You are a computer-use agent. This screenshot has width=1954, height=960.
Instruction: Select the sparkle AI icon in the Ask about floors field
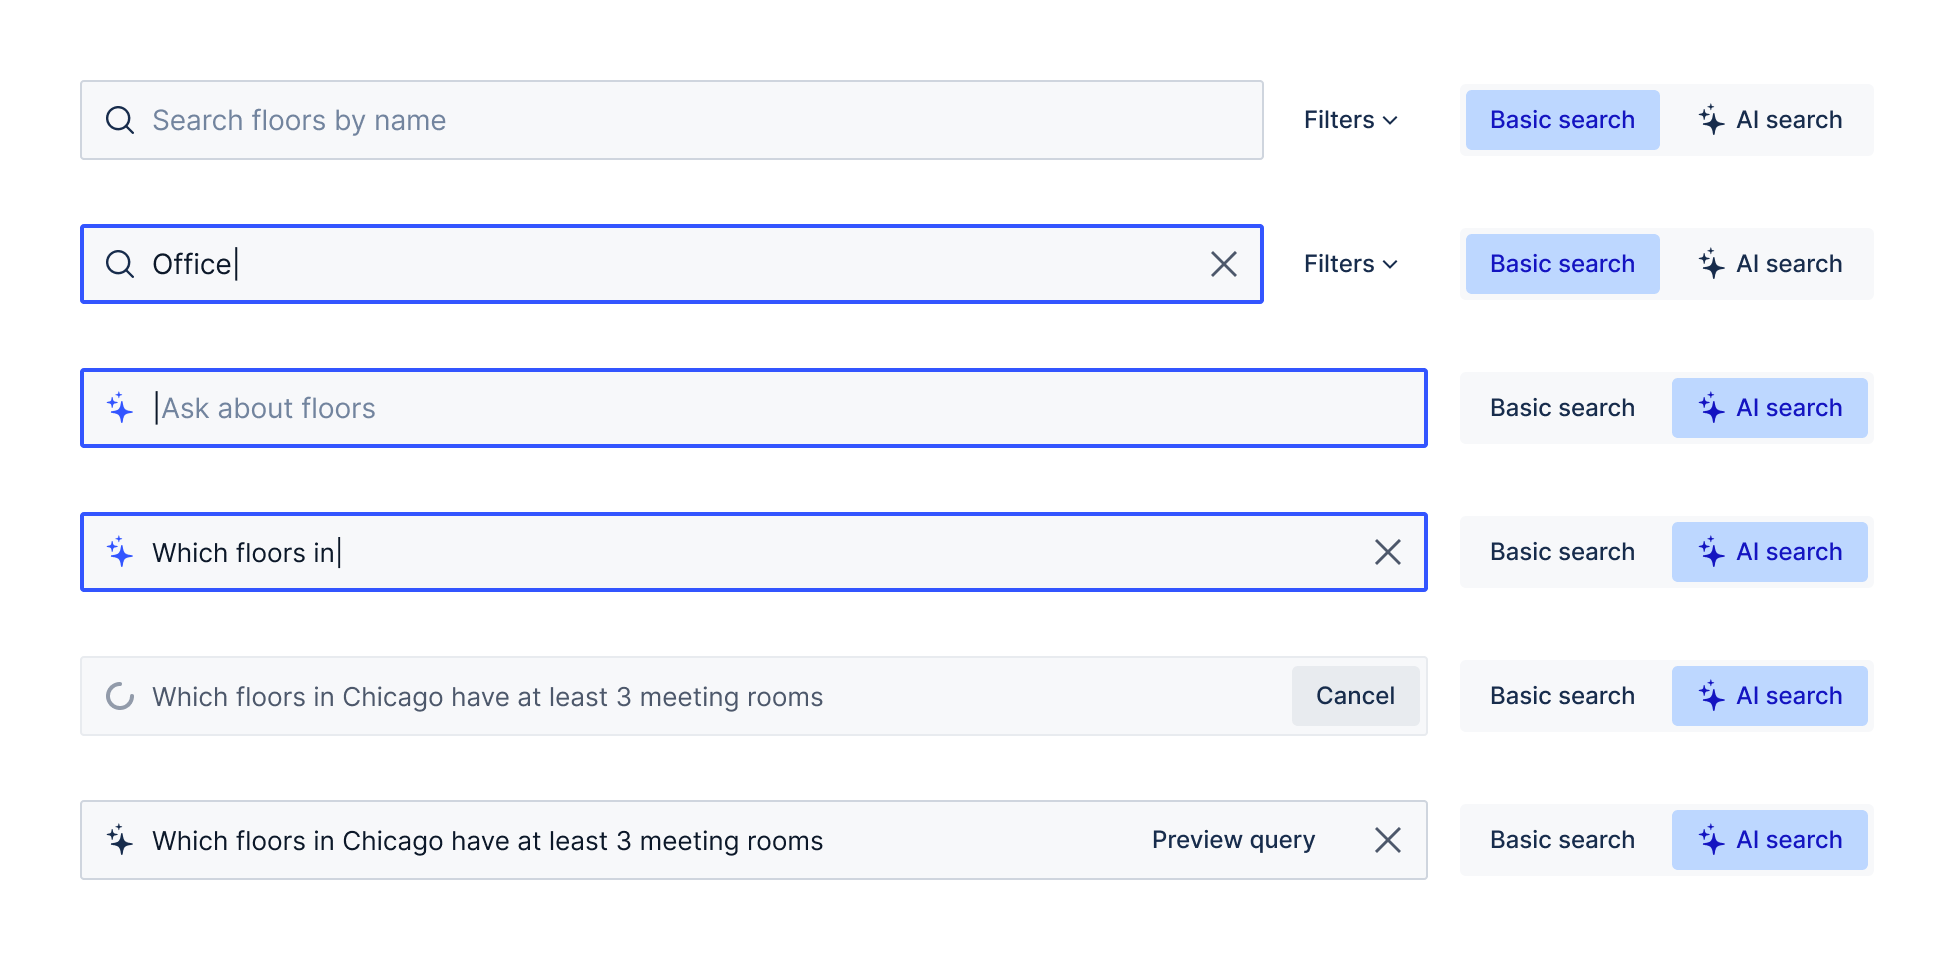click(120, 408)
